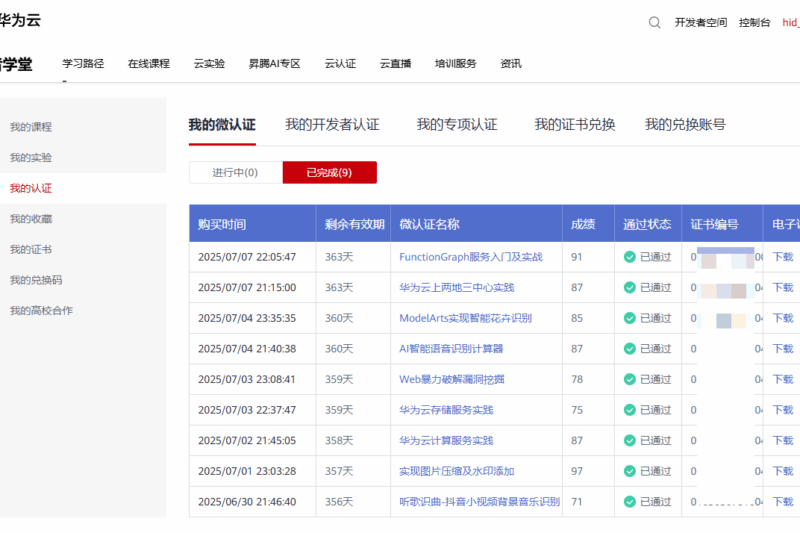Select the 进行中(0) filter

coord(235,172)
